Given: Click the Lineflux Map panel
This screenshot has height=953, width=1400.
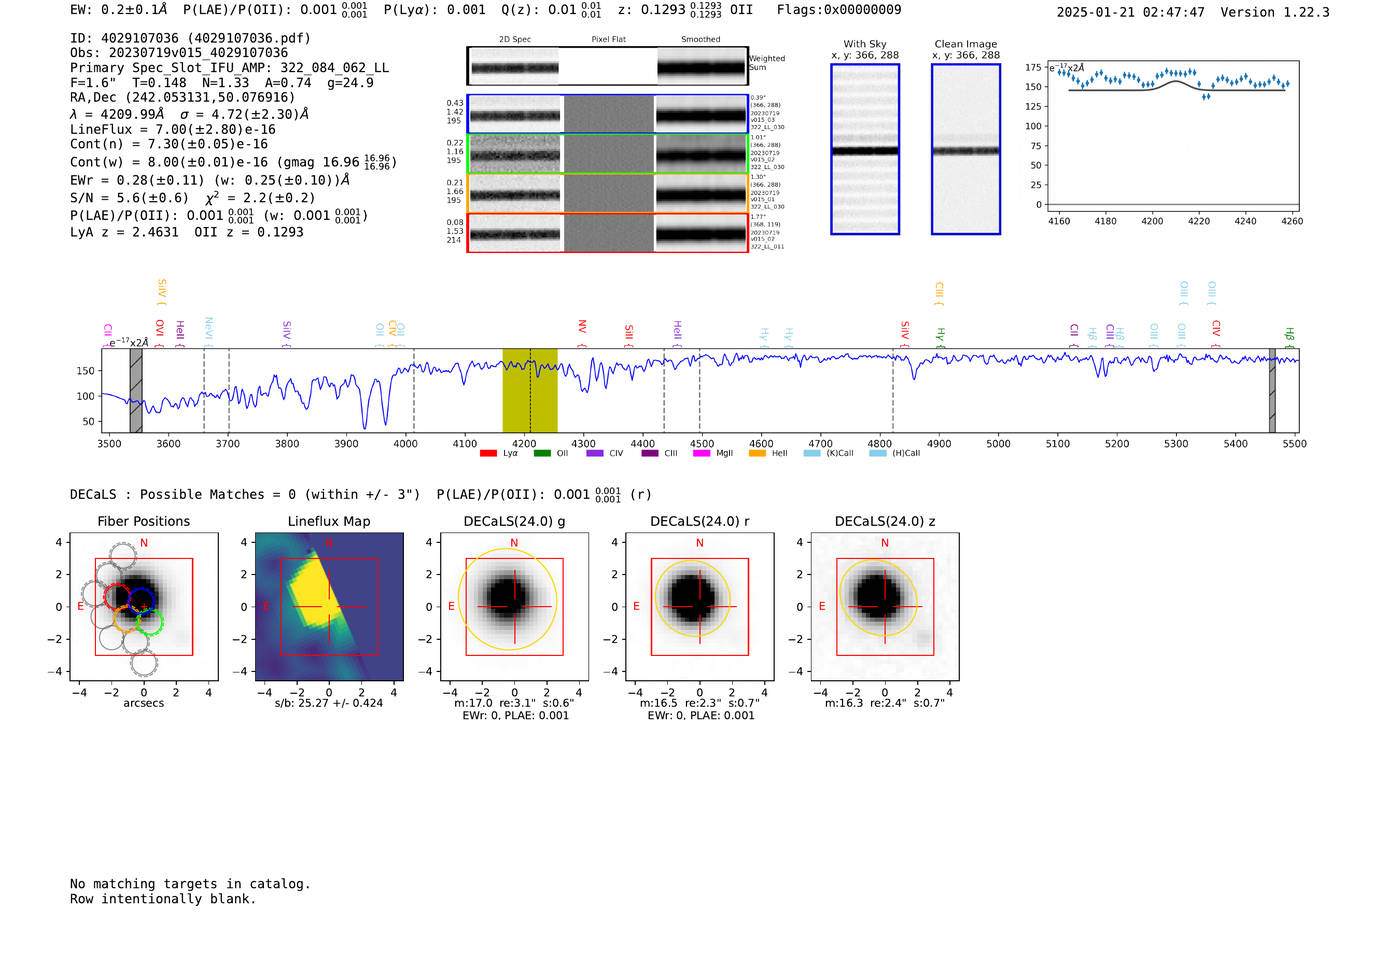Looking at the screenshot, I should (329, 607).
